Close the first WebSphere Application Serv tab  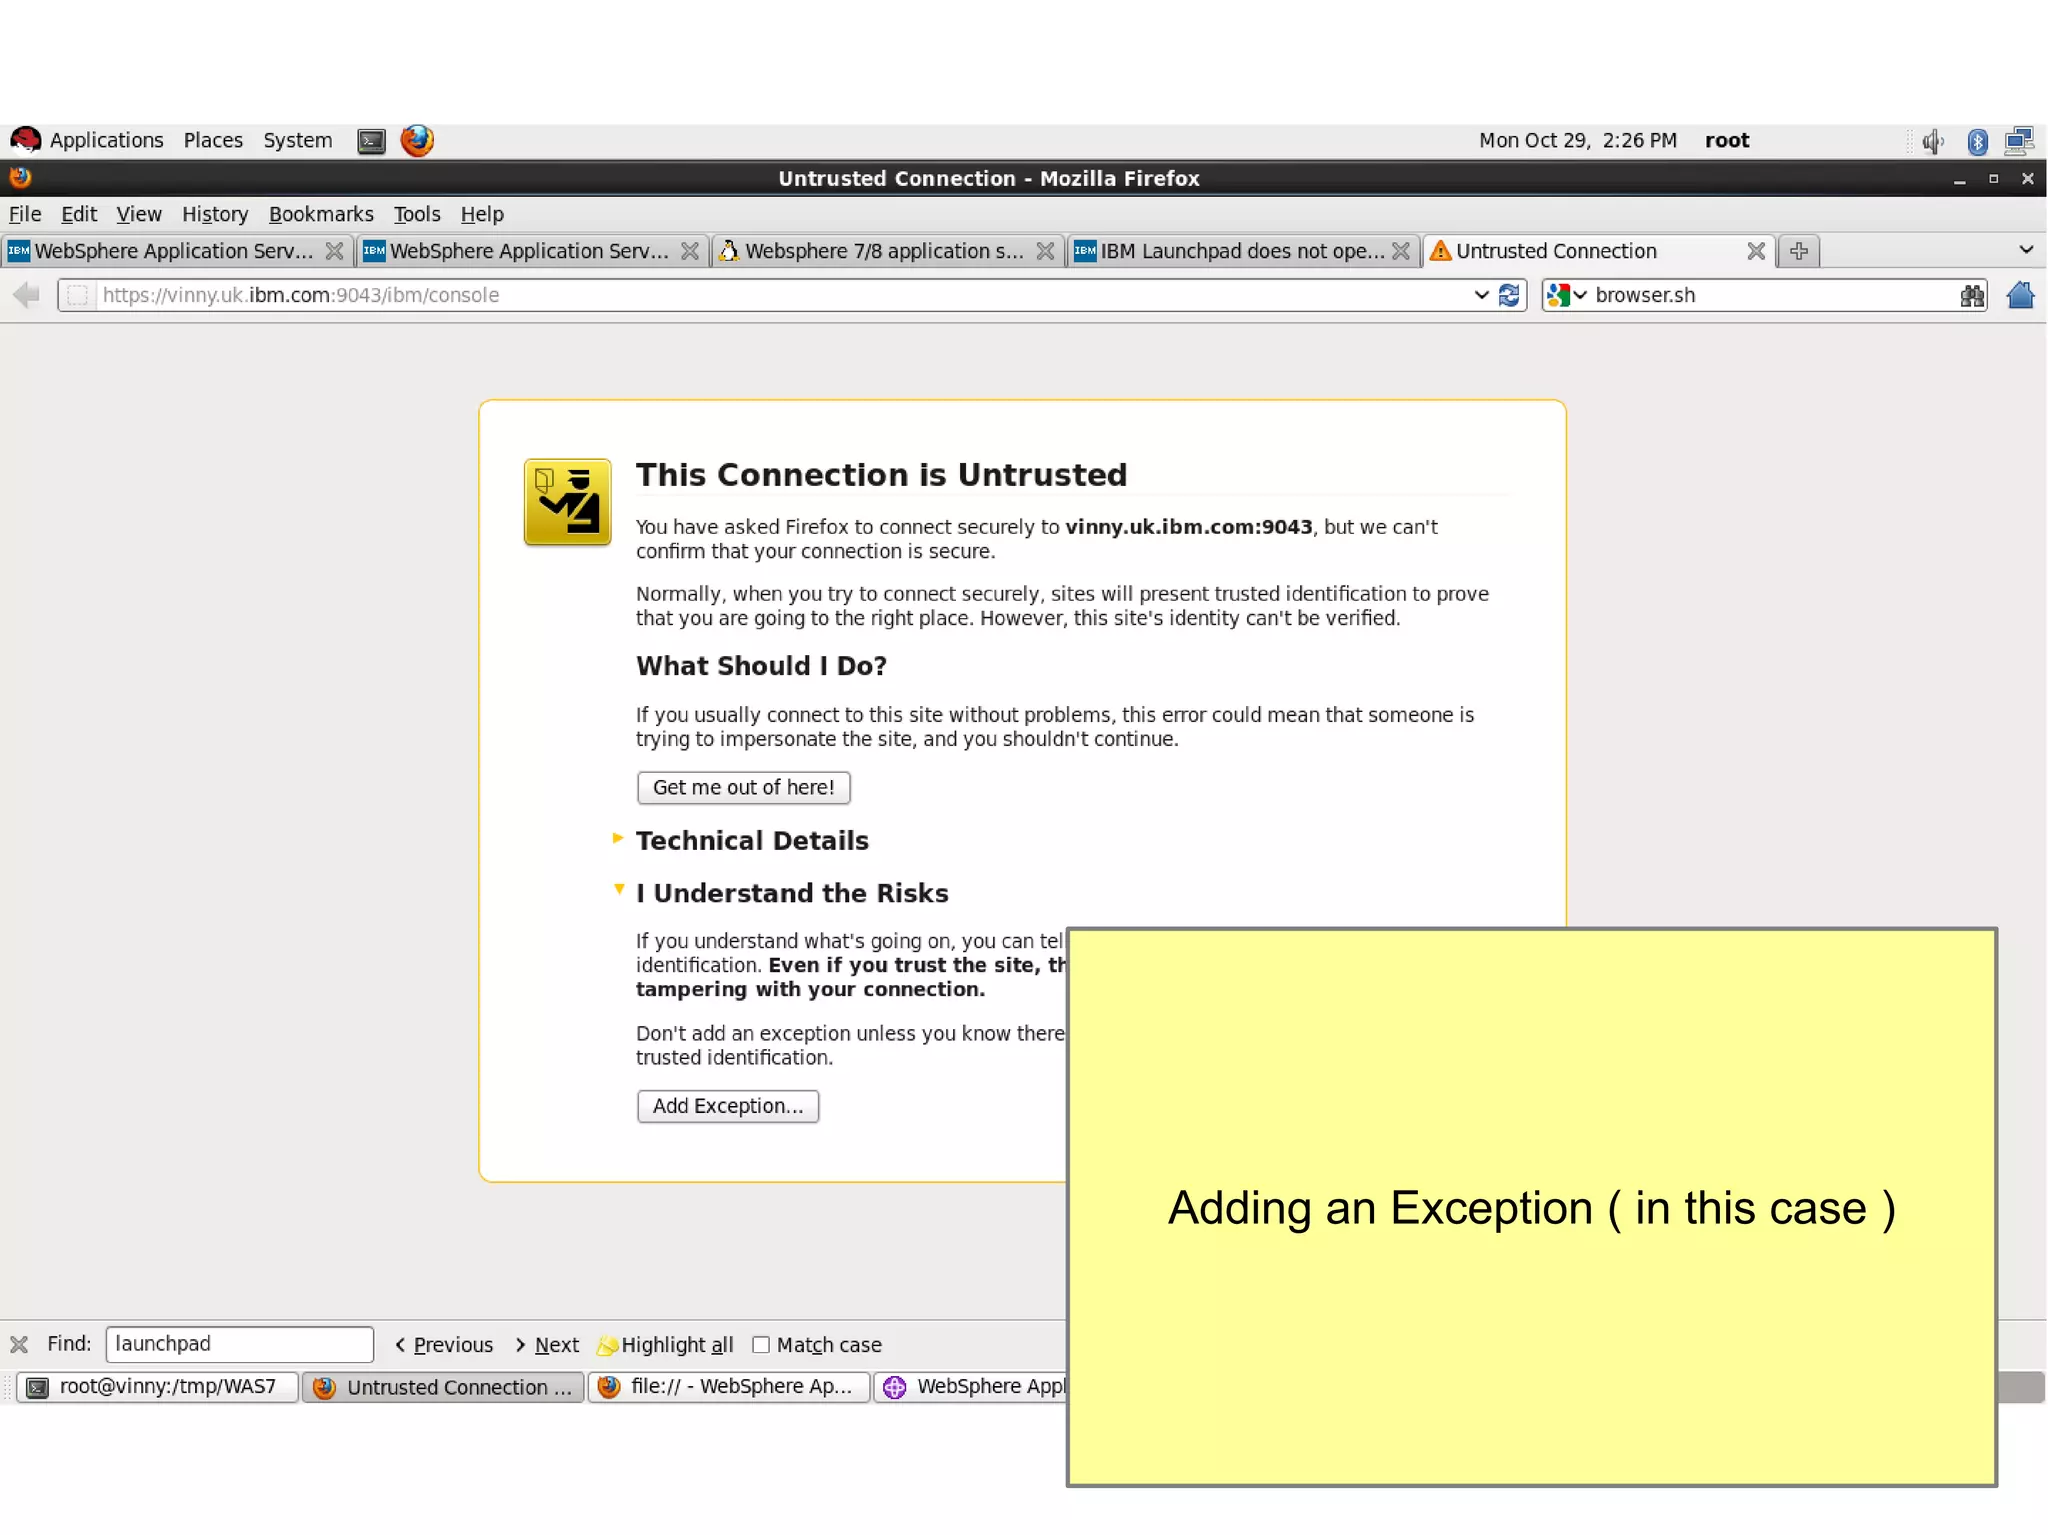tap(335, 251)
